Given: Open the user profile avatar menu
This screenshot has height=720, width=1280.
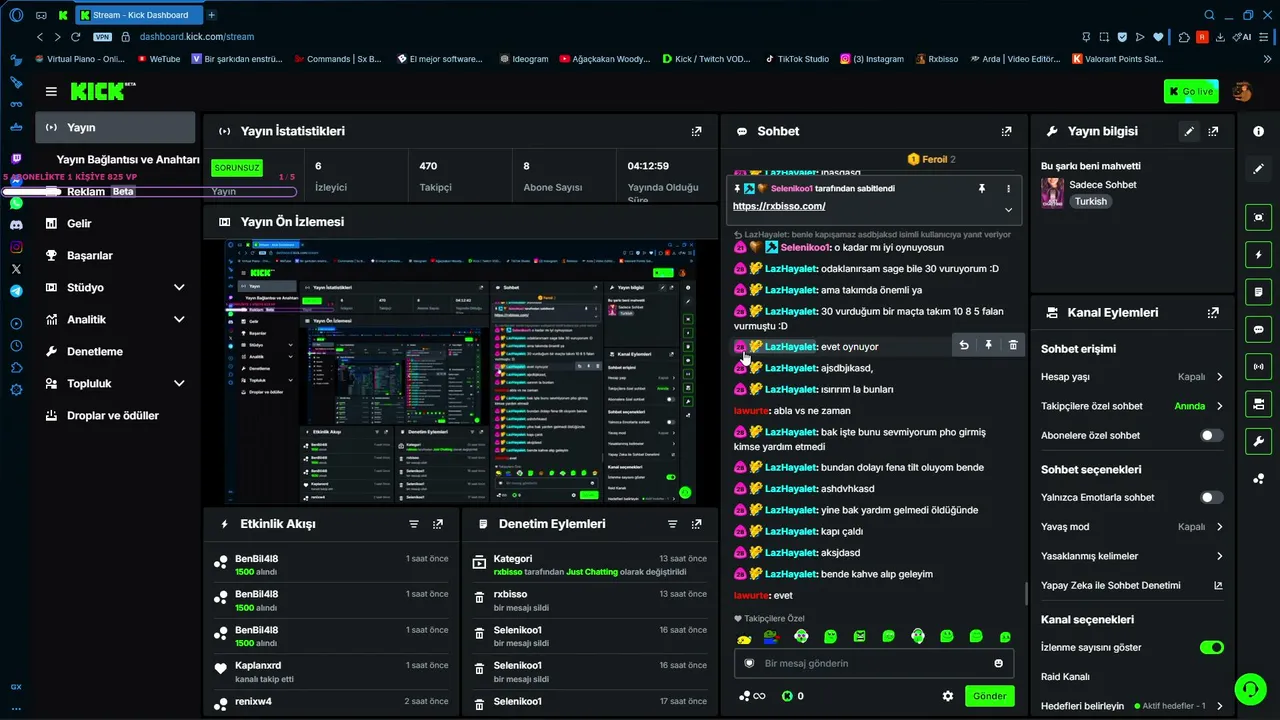Looking at the screenshot, I should pos(1242,92).
